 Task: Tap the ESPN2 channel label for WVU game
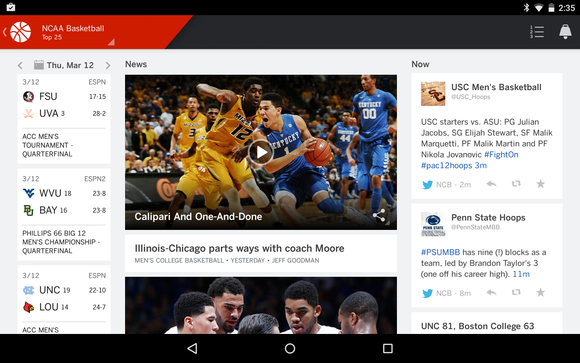click(95, 179)
